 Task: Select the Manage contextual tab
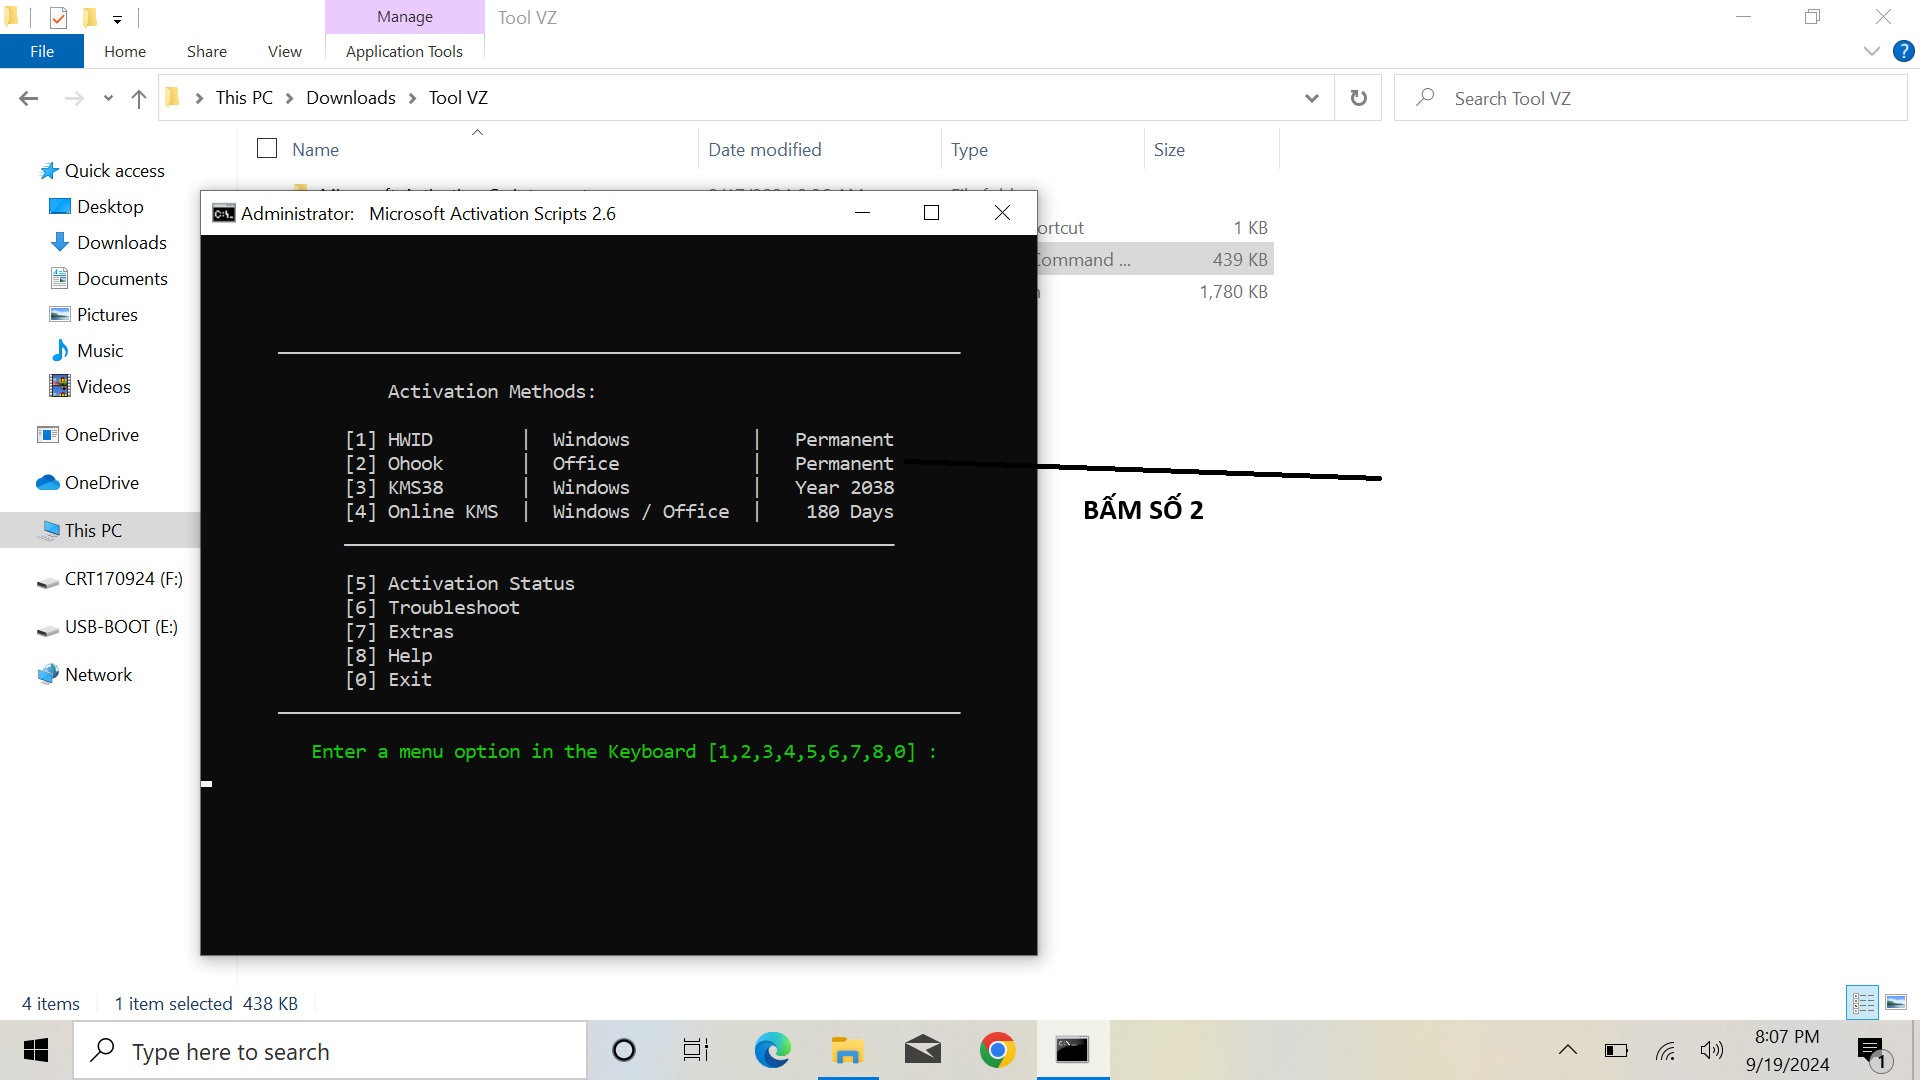(x=405, y=17)
